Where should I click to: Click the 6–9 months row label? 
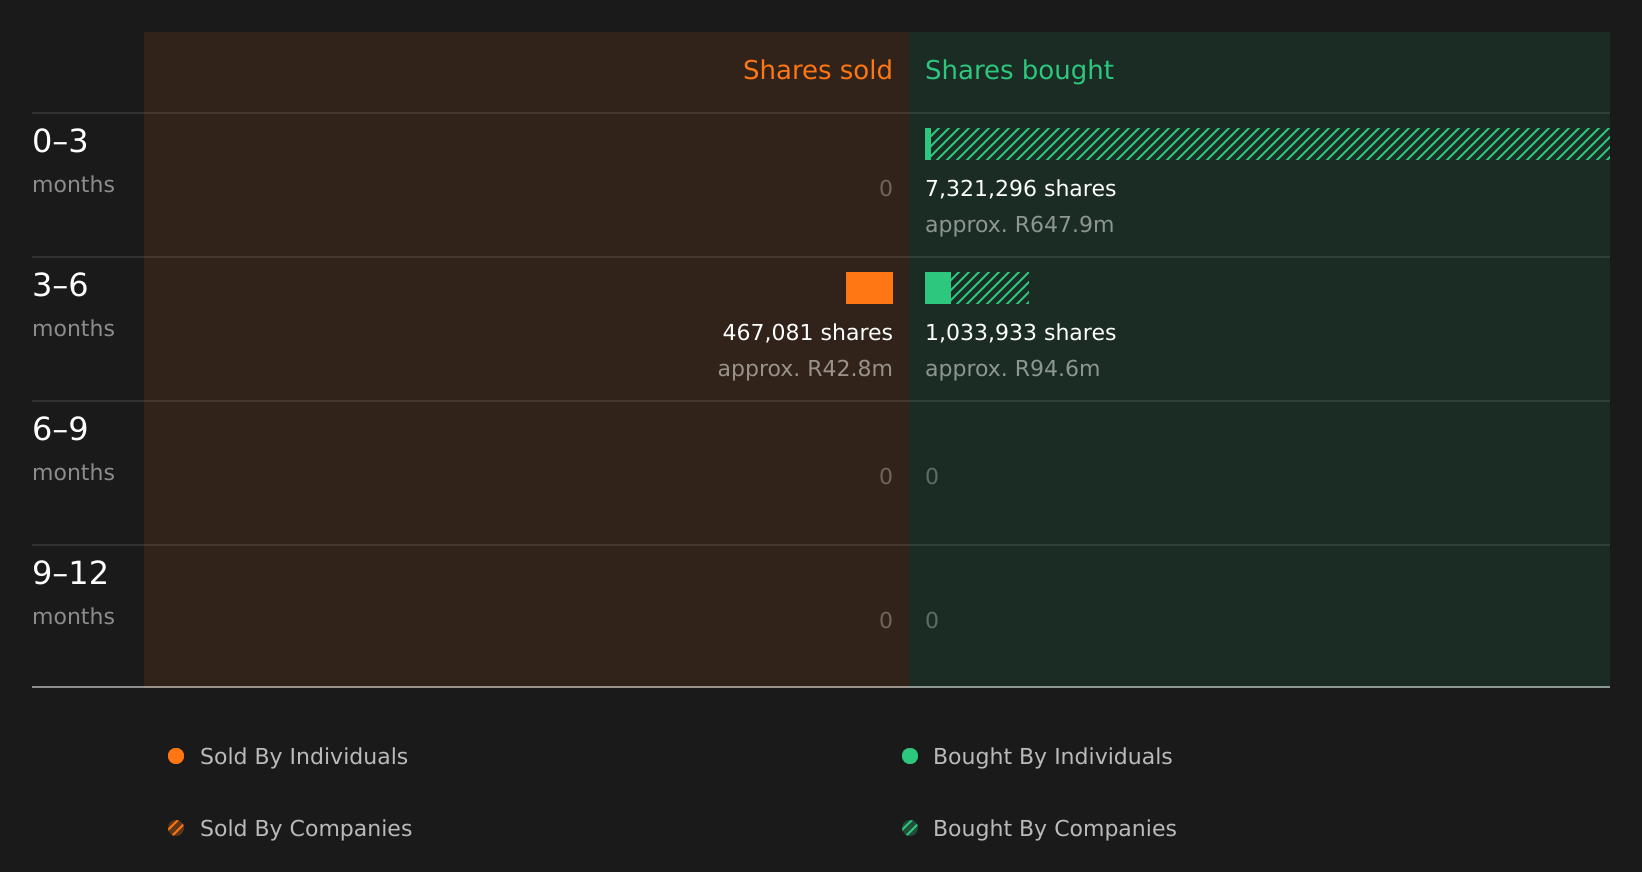pos(73,449)
